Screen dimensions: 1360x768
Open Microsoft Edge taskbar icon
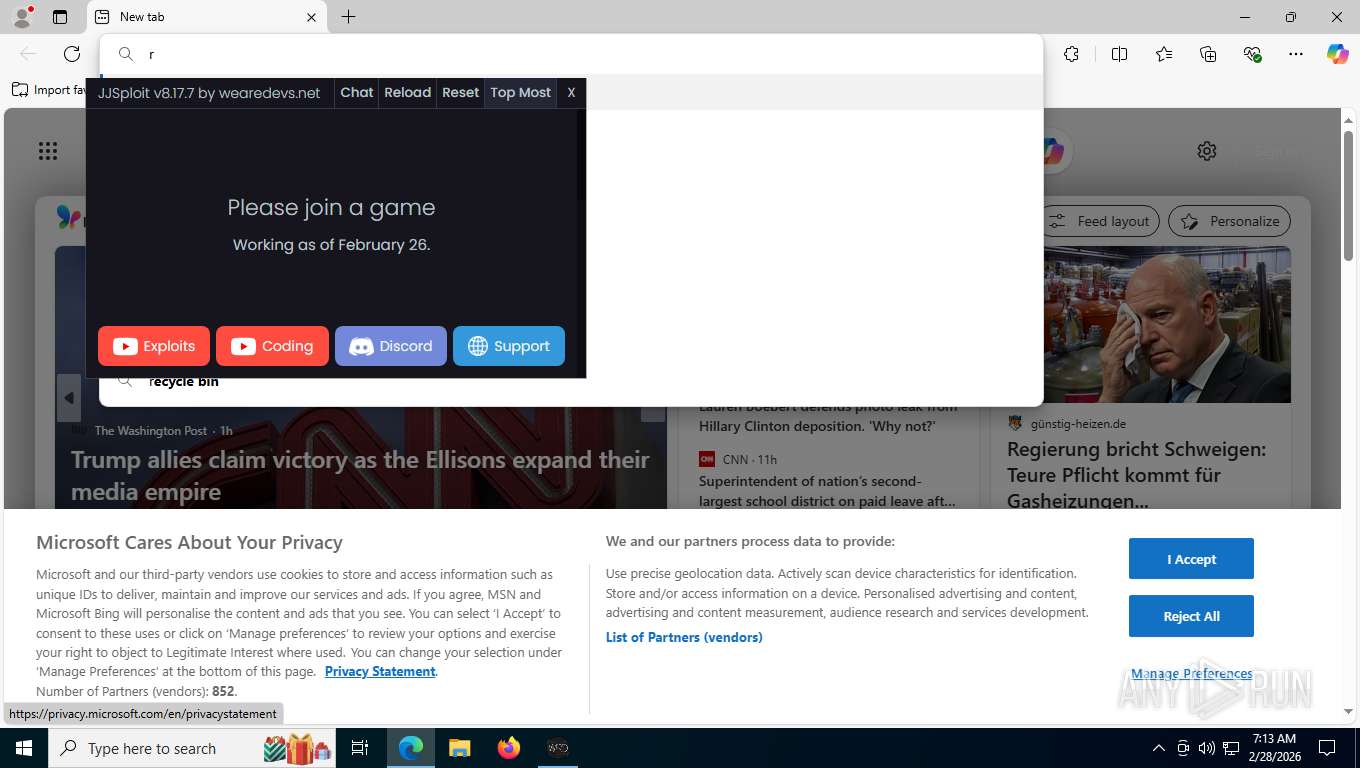pyautogui.click(x=410, y=748)
